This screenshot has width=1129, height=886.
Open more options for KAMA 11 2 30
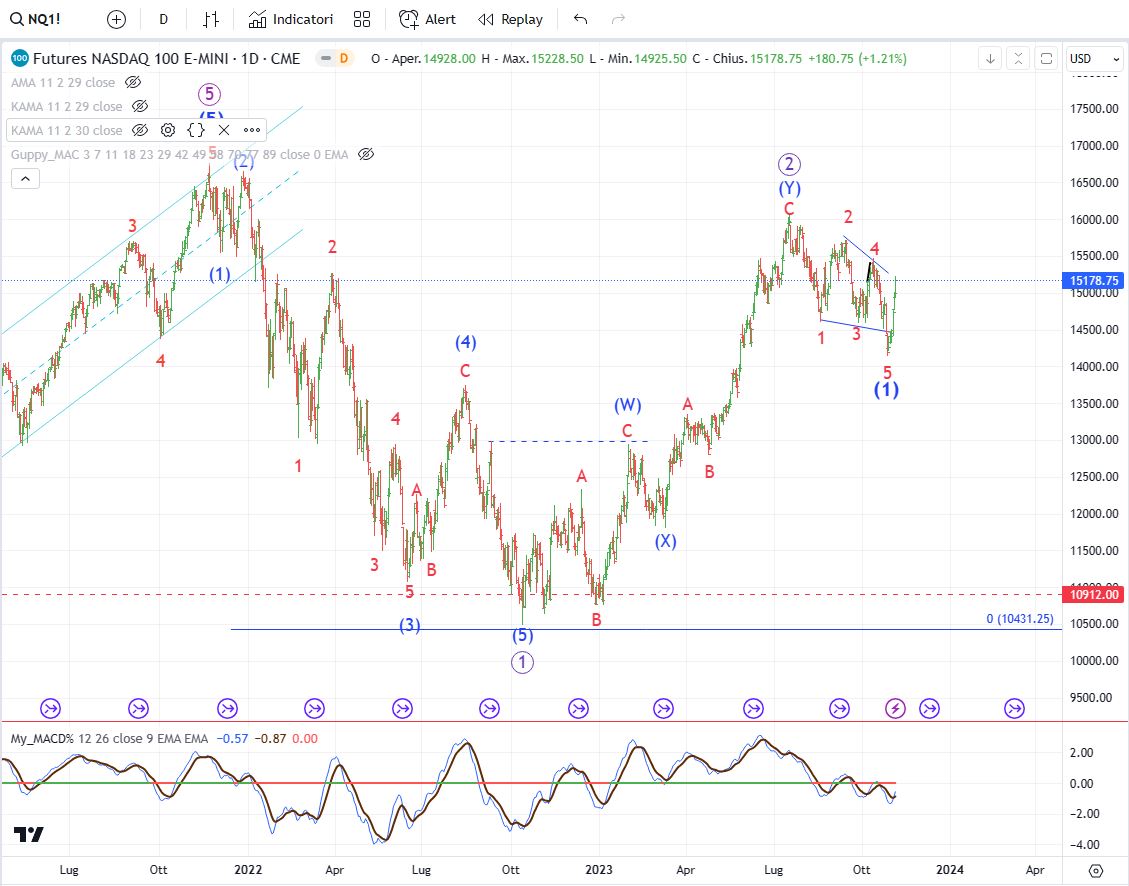point(251,130)
